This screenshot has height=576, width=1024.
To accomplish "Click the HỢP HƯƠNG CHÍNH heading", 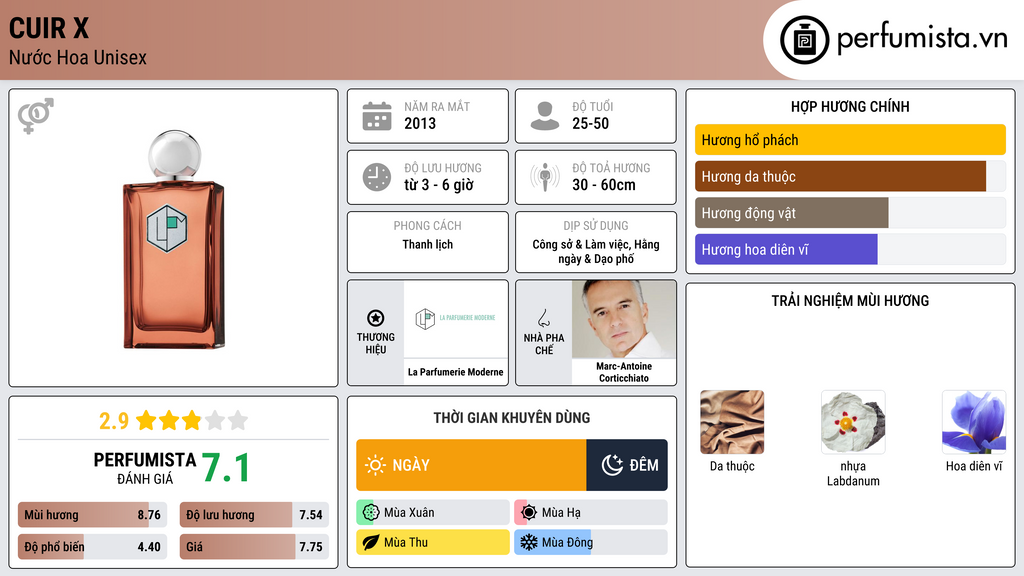I will click(x=850, y=106).
